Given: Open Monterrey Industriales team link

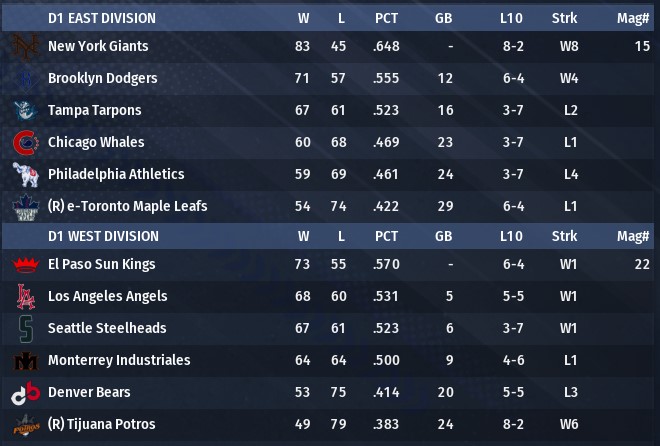Looking at the screenshot, I should [119, 360].
